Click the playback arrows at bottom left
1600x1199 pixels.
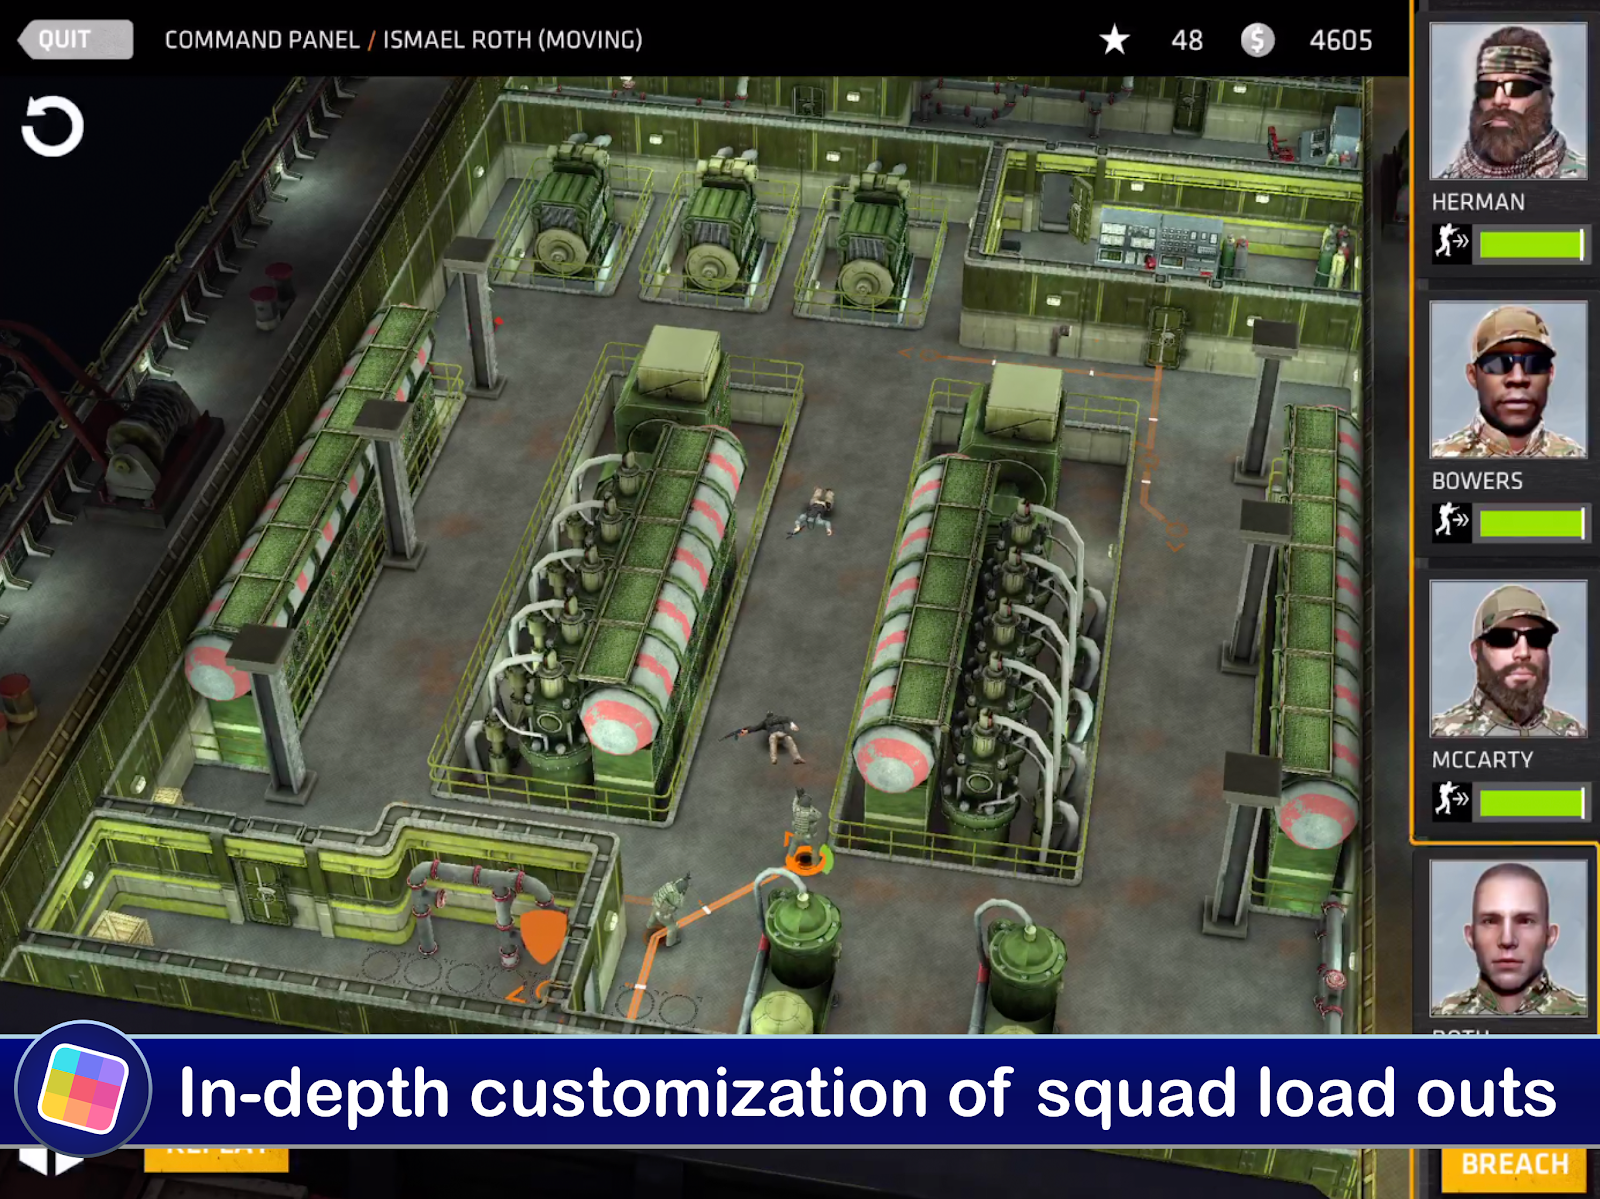[x=50, y=1162]
